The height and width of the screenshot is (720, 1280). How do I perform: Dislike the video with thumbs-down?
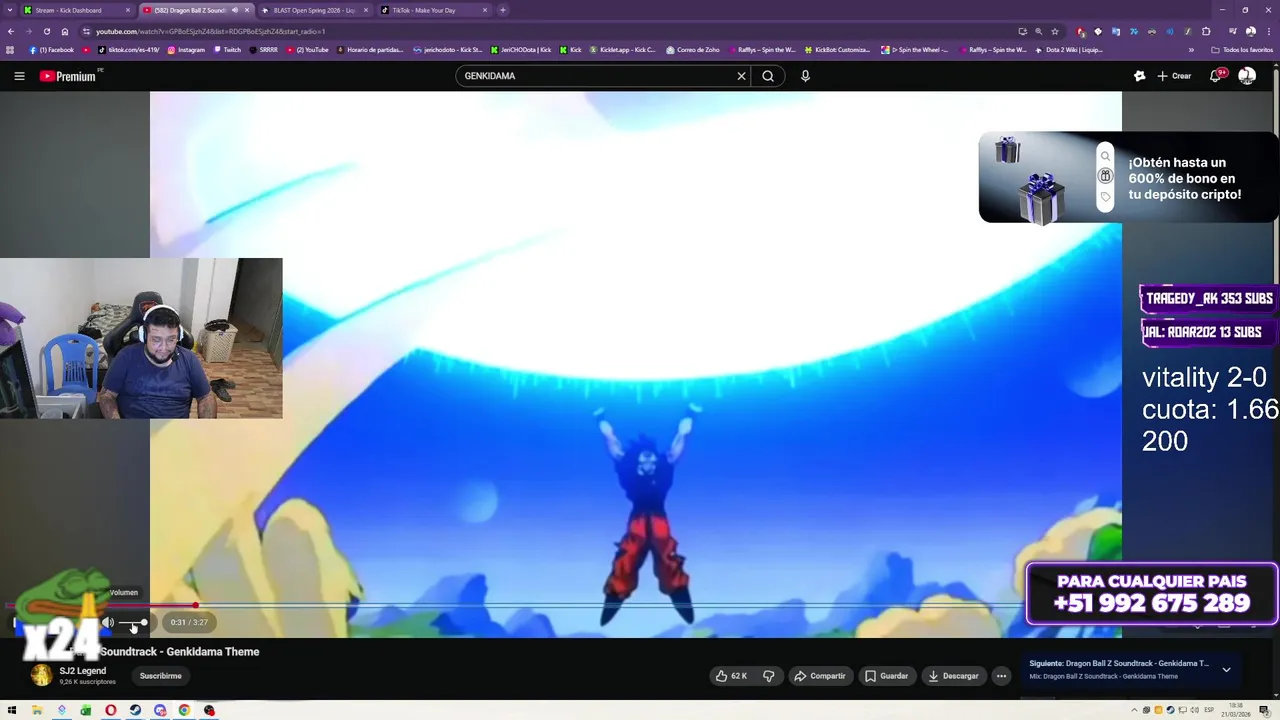[x=768, y=676]
